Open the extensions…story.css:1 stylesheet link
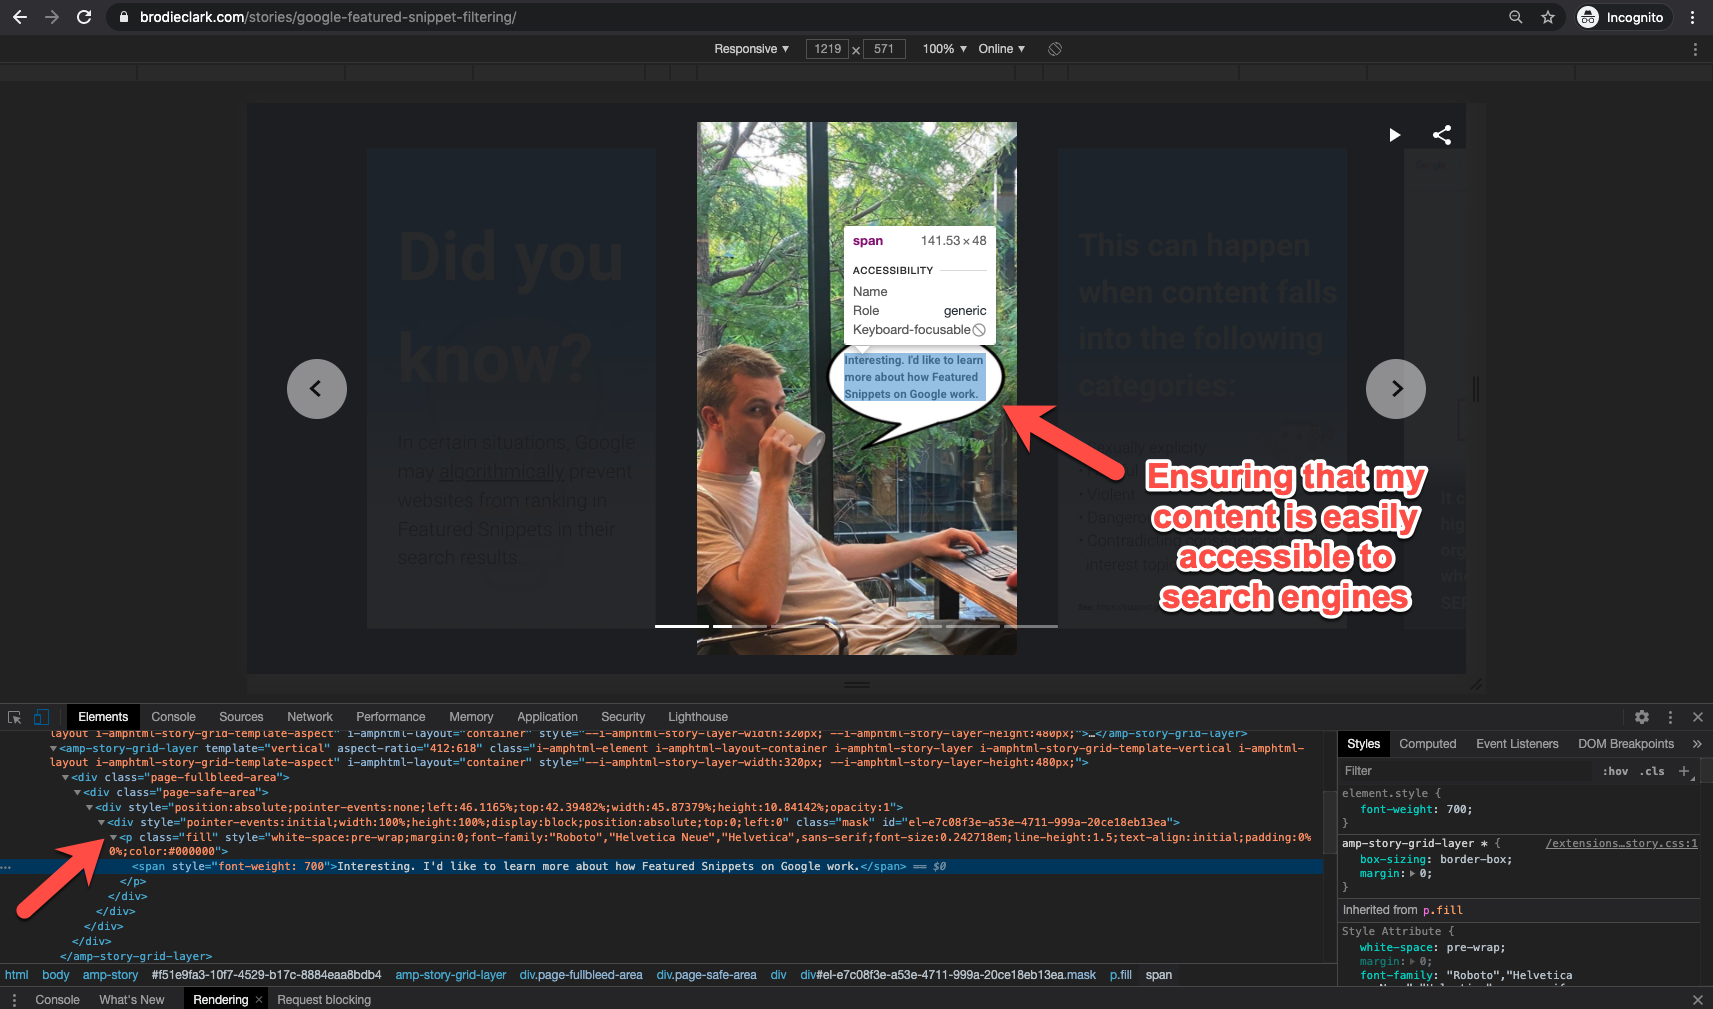Viewport: 1713px width, 1009px height. (1620, 843)
